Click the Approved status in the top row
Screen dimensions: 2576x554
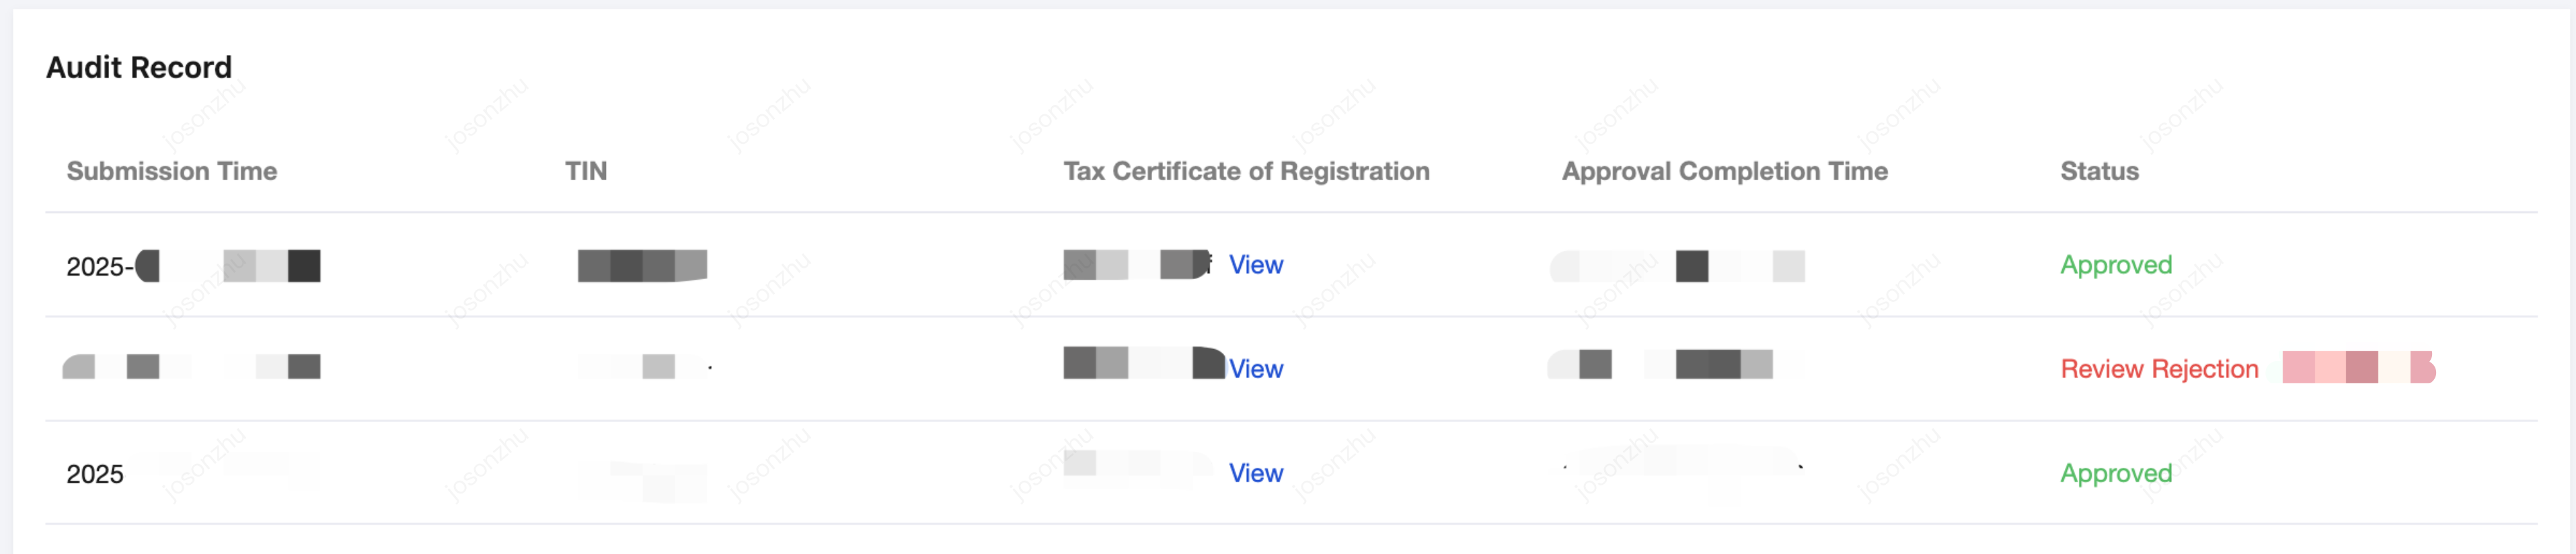pyautogui.click(x=2116, y=265)
